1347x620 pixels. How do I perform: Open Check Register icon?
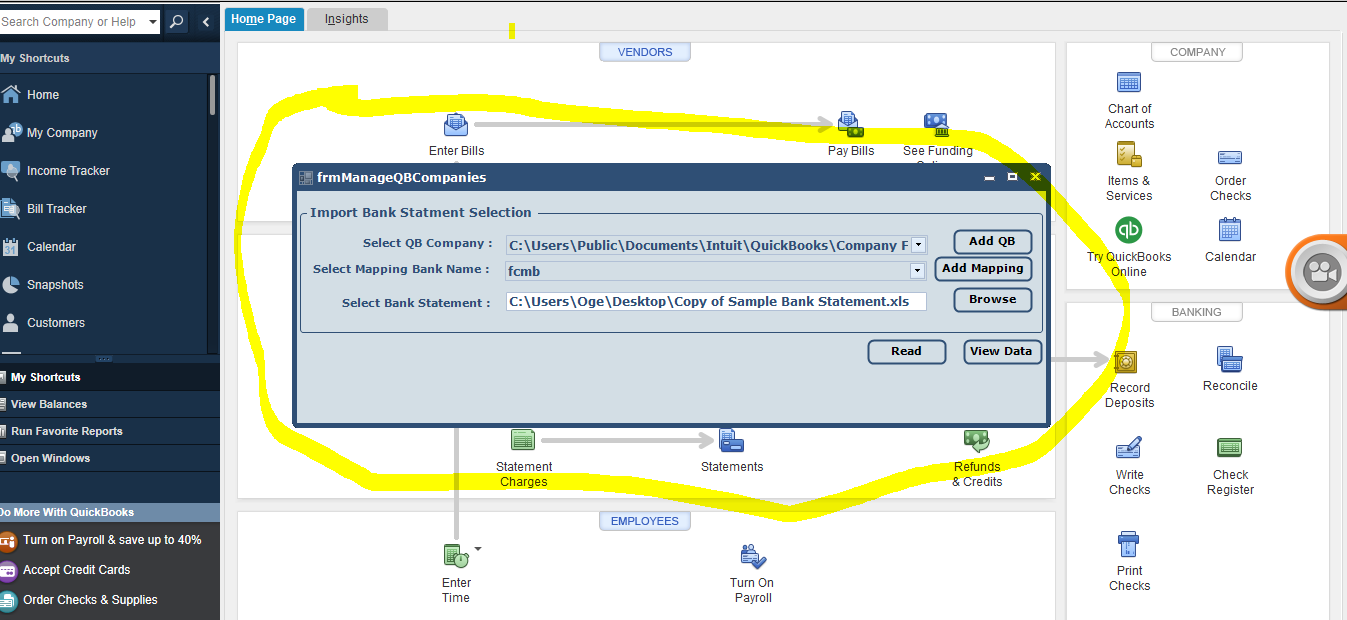1230,448
